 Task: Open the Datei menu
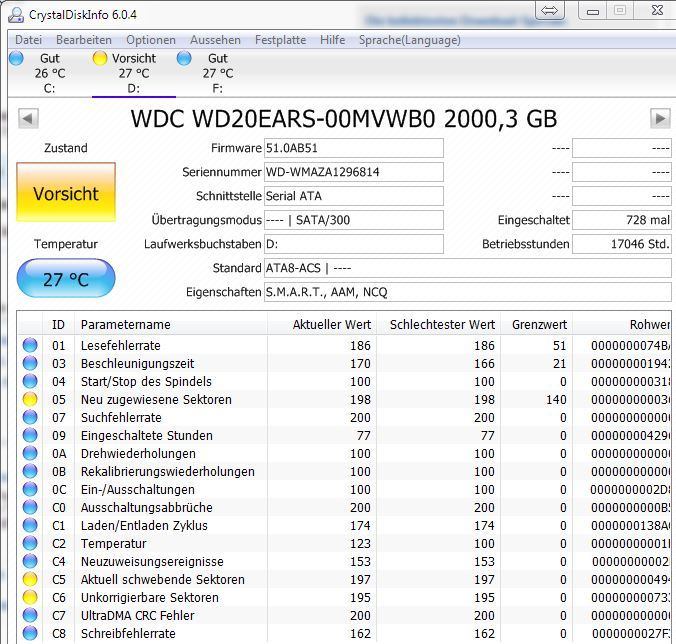pos(28,40)
